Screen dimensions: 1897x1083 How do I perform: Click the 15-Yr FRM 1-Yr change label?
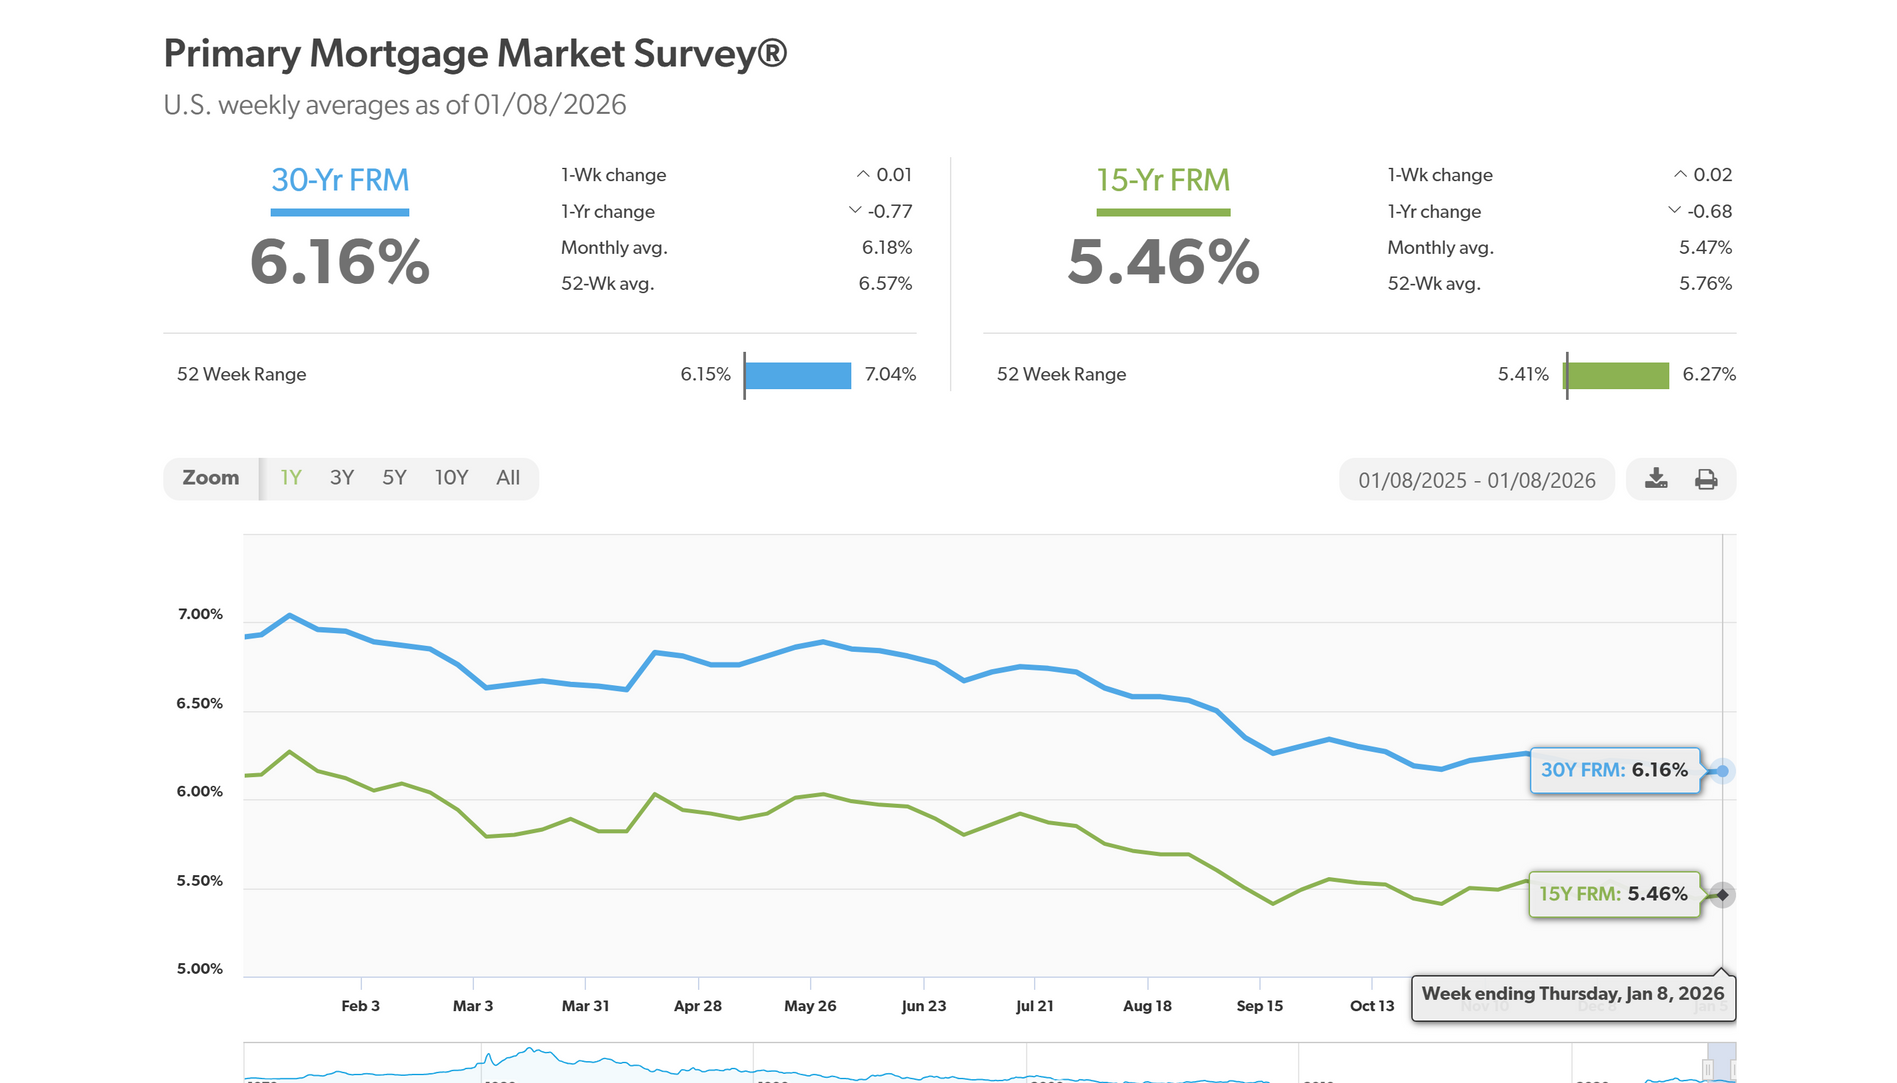click(x=1434, y=211)
